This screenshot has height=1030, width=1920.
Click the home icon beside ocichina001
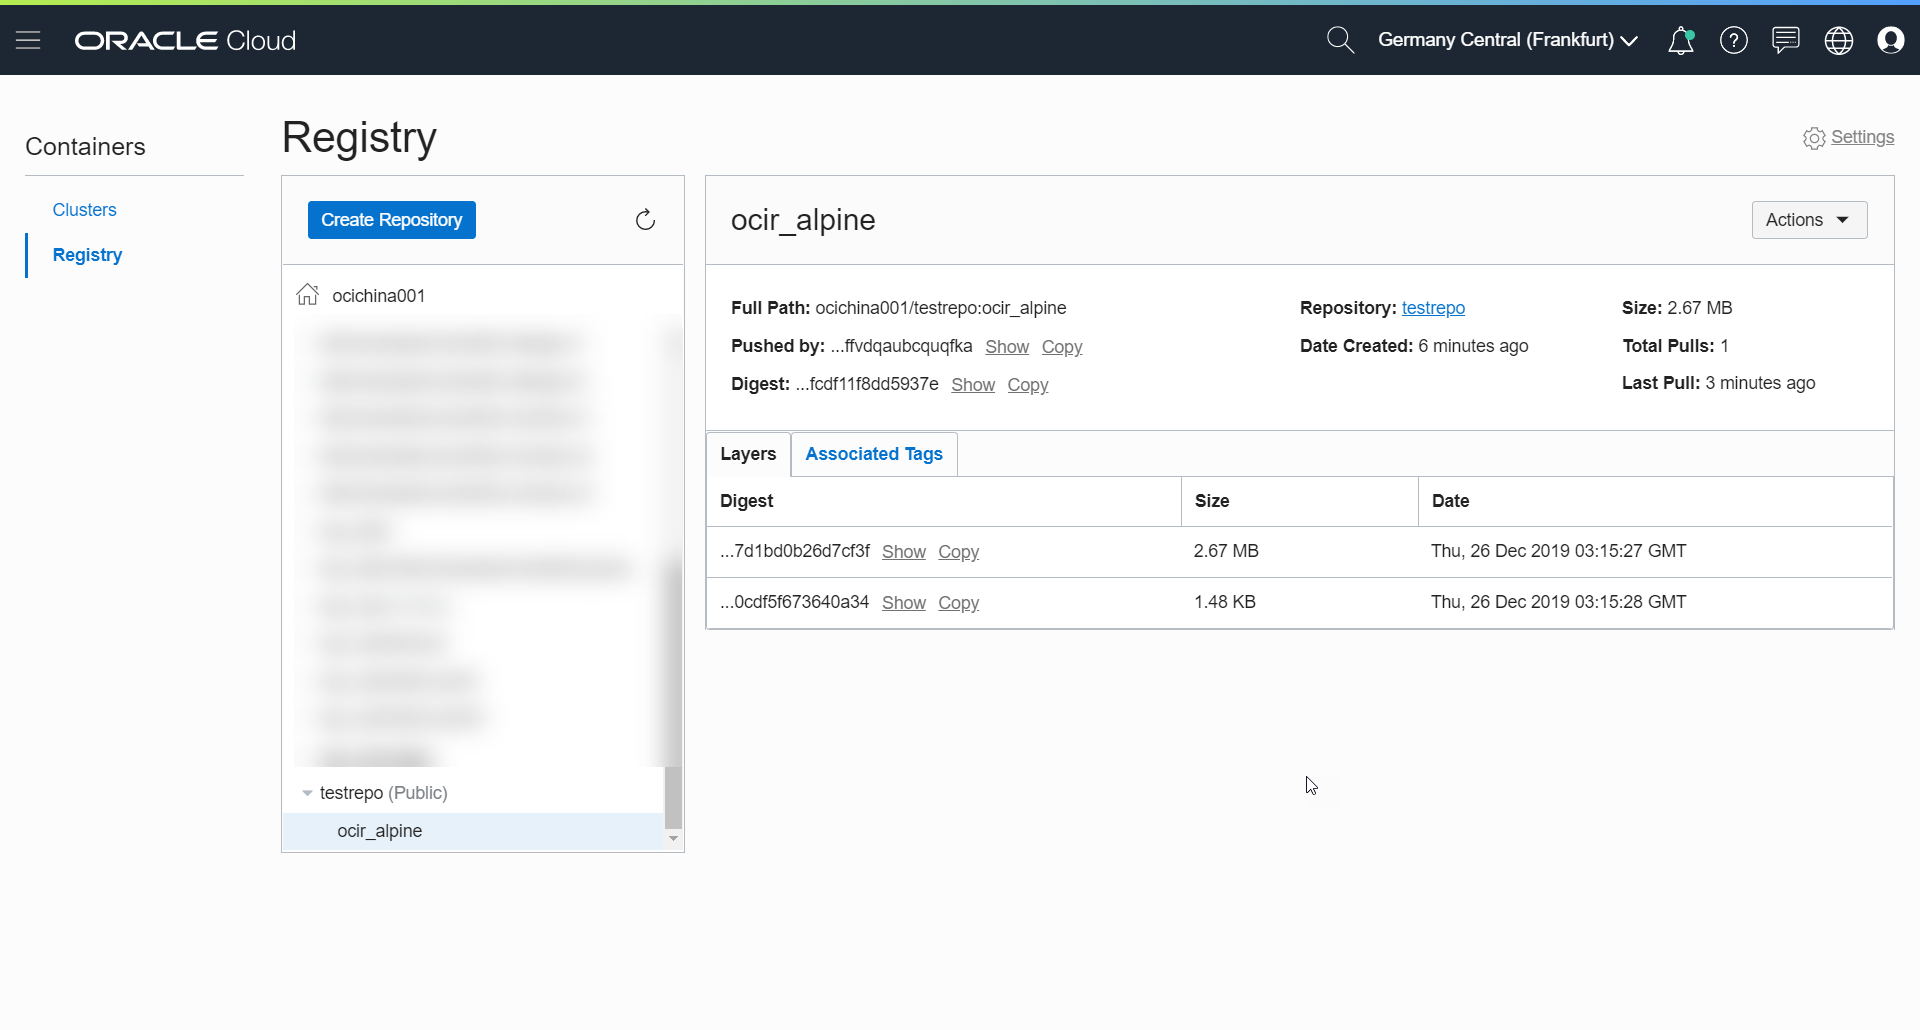point(308,294)
